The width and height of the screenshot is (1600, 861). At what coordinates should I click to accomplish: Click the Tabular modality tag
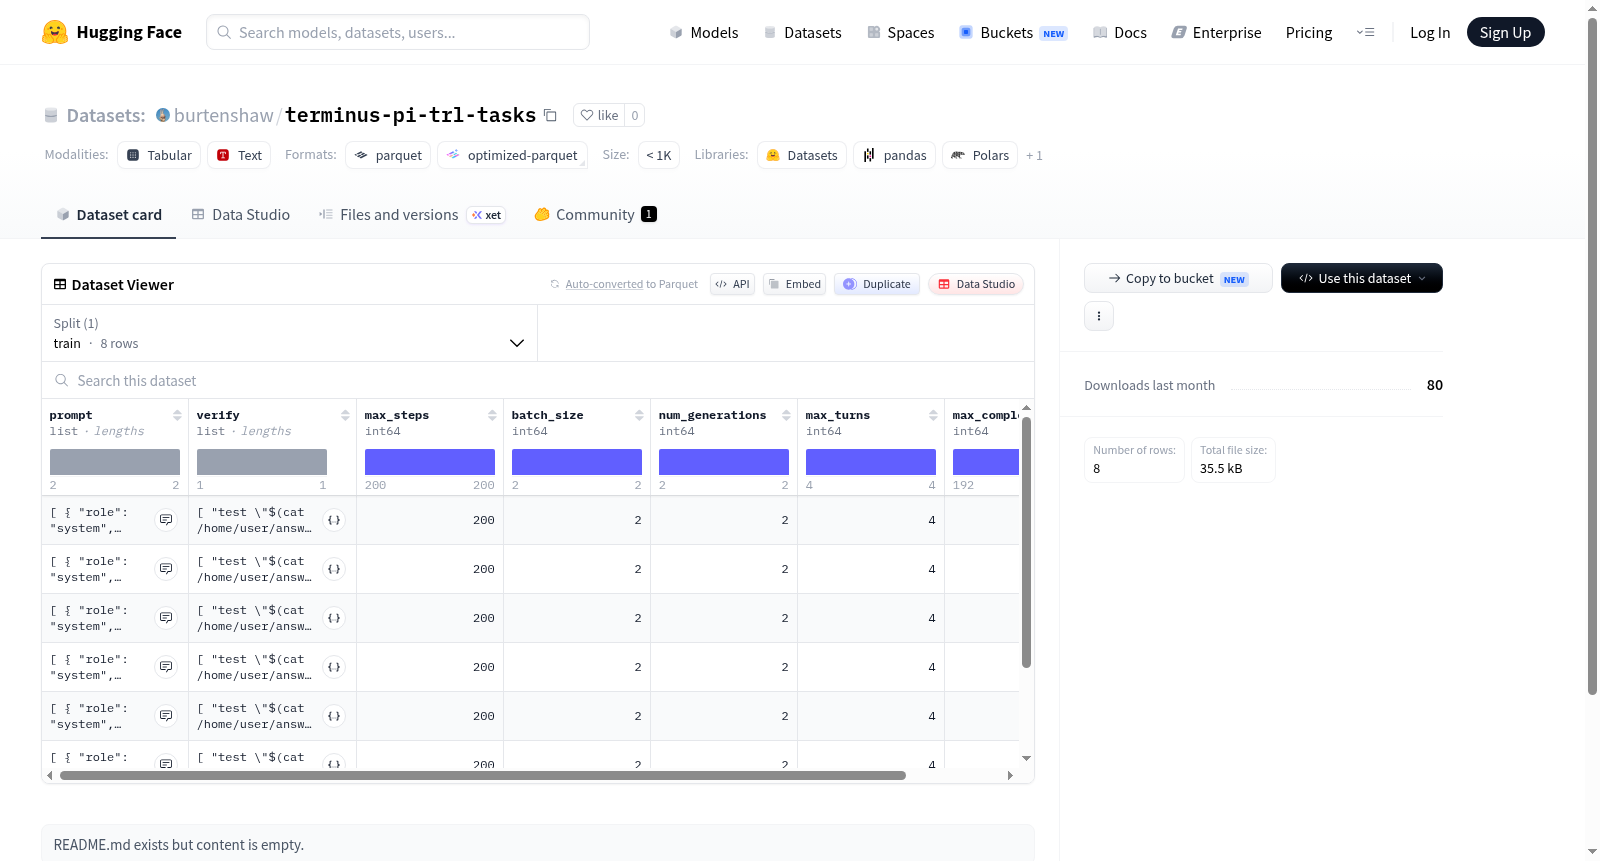[x=159, y=155]
